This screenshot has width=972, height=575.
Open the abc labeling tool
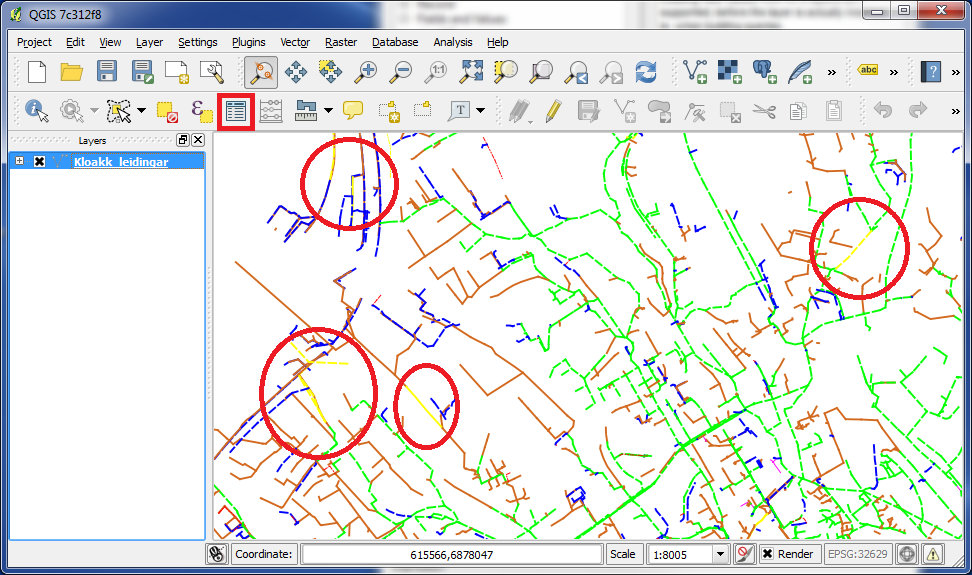868,70
